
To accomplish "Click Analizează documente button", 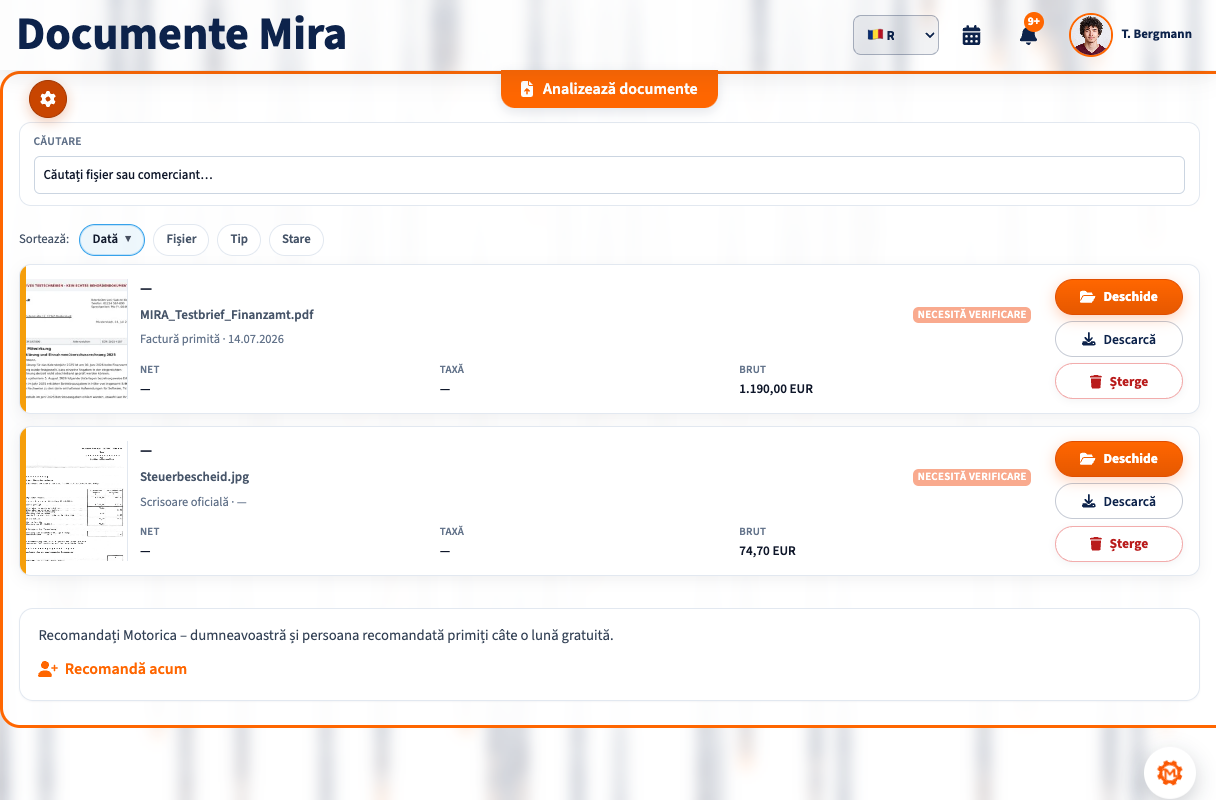I will (610, 89).
